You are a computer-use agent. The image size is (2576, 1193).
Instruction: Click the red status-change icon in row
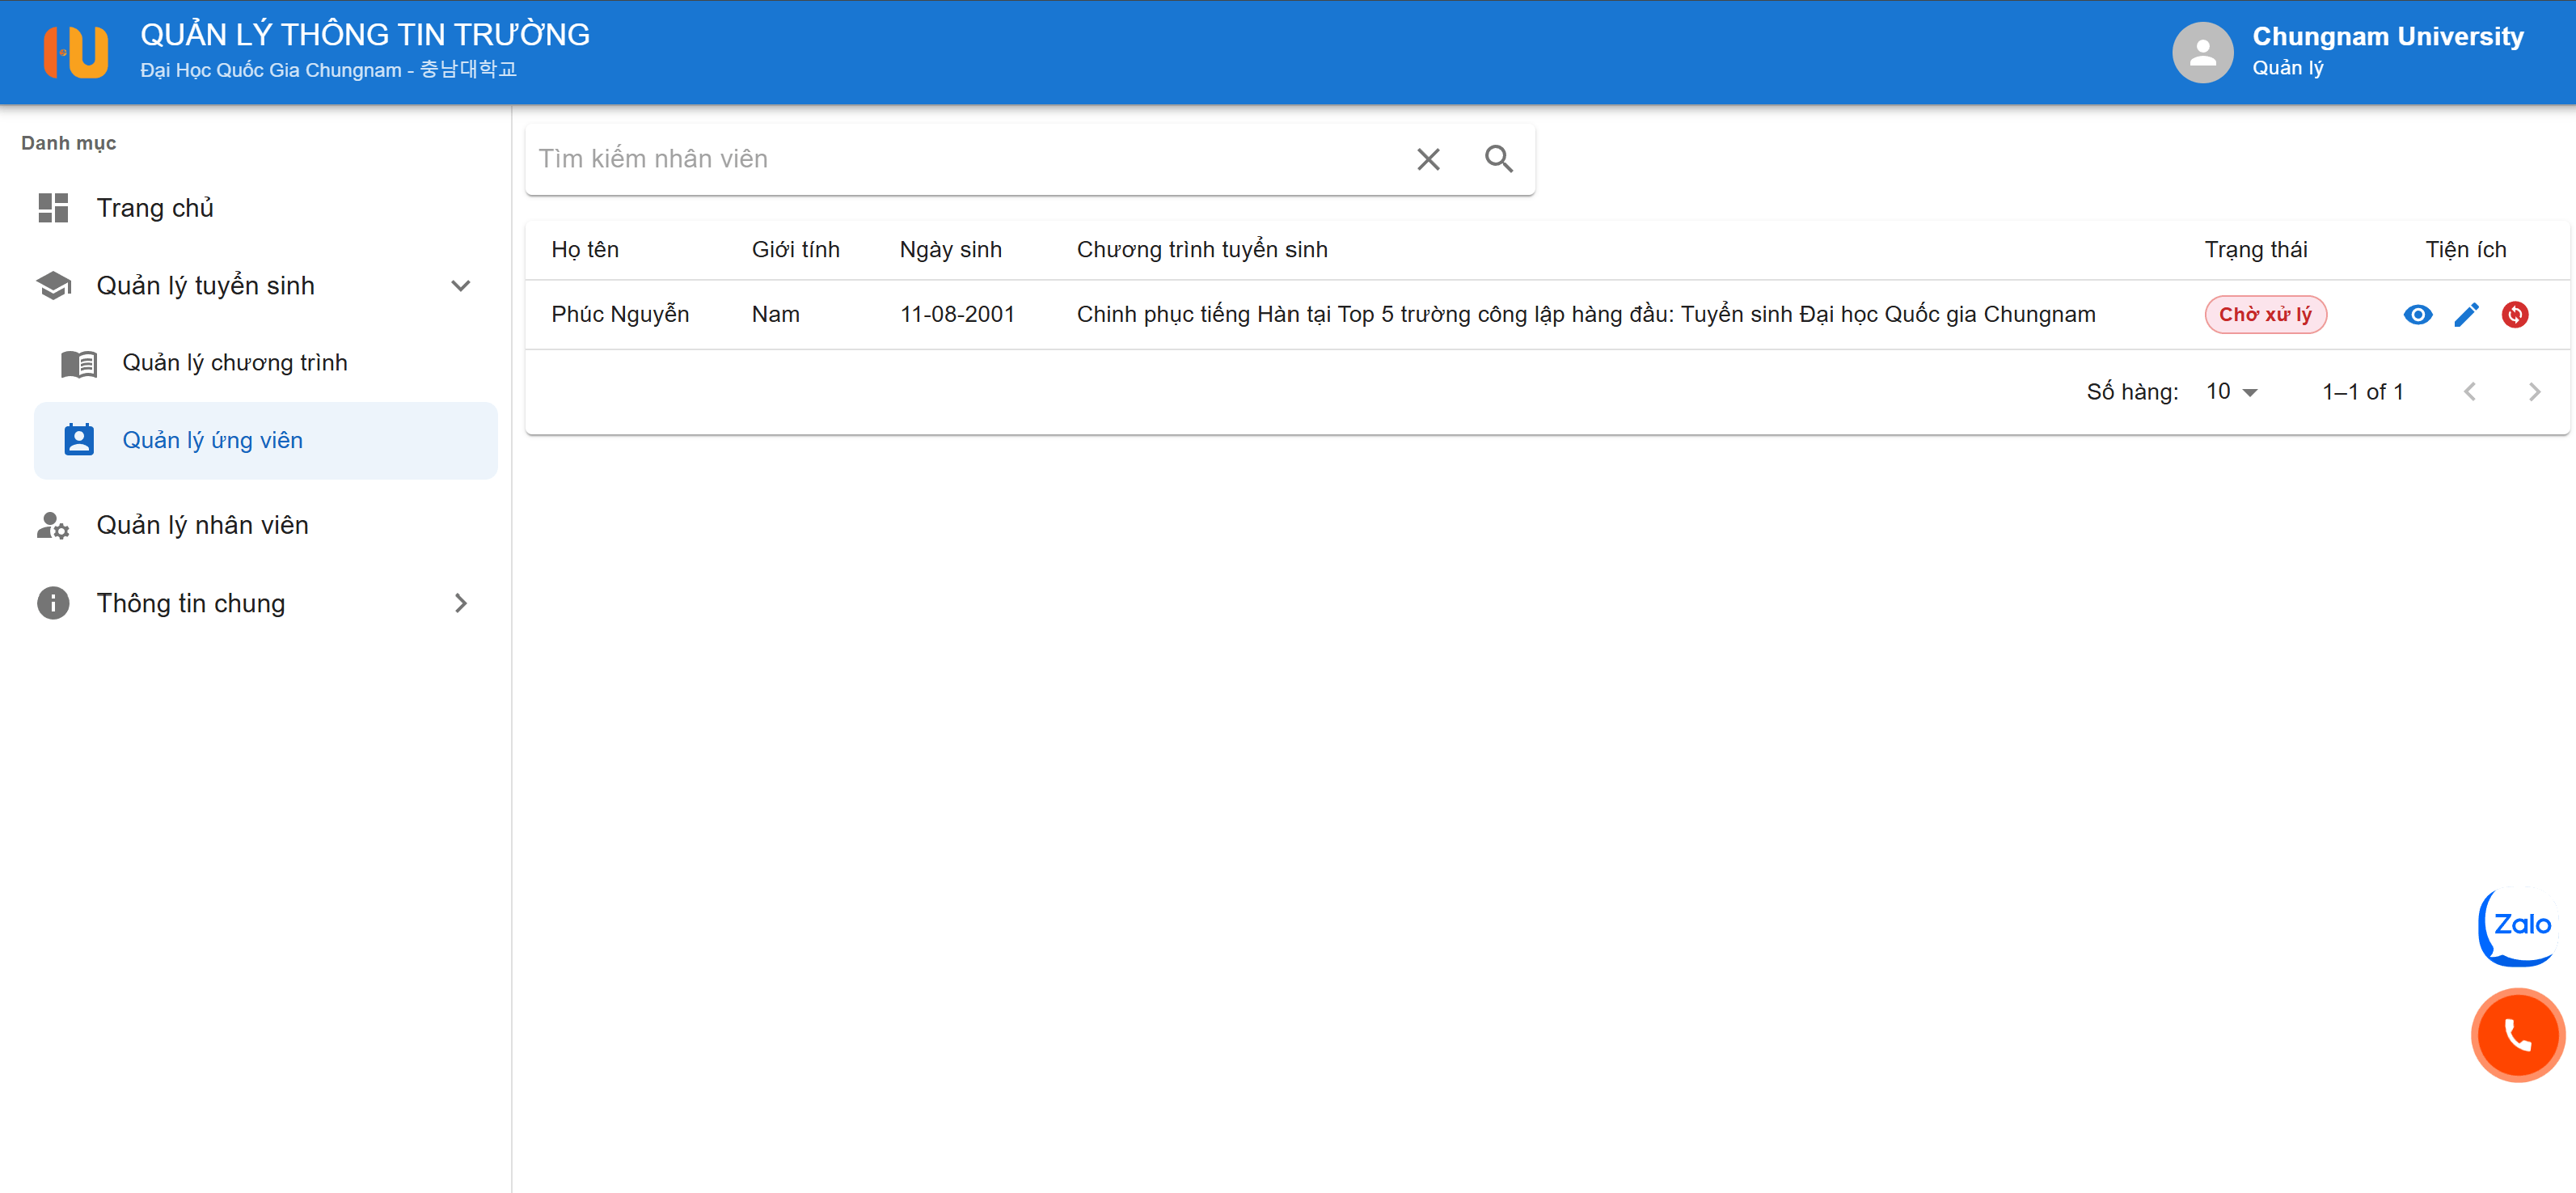(x=2514, y=315)
